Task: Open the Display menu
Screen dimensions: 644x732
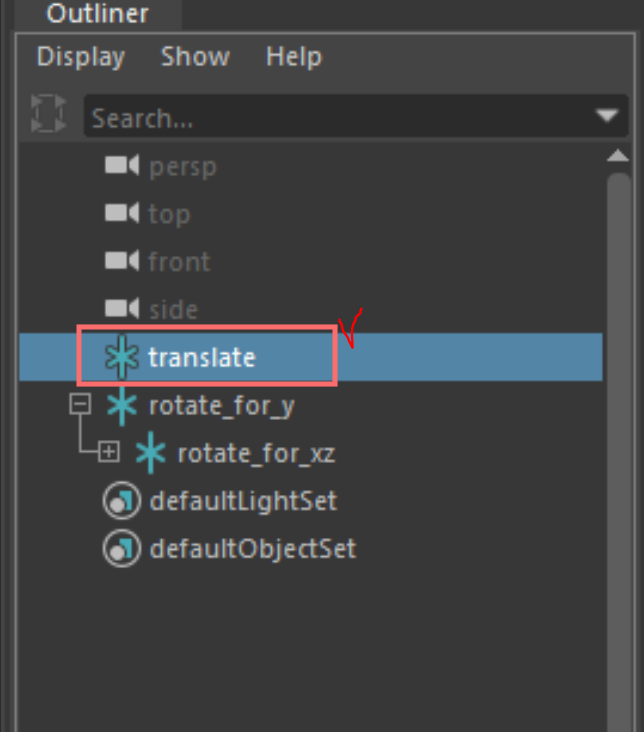Action: click(81, 57)
